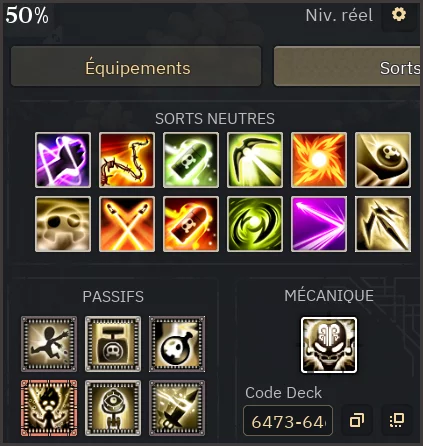Select the green skull bullet spell

pyautogui.click(x=191, y=160)
